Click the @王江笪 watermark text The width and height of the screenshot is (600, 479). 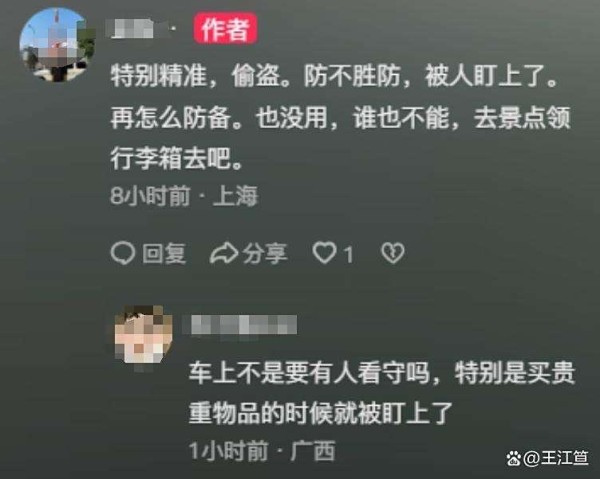coord(555,458)
